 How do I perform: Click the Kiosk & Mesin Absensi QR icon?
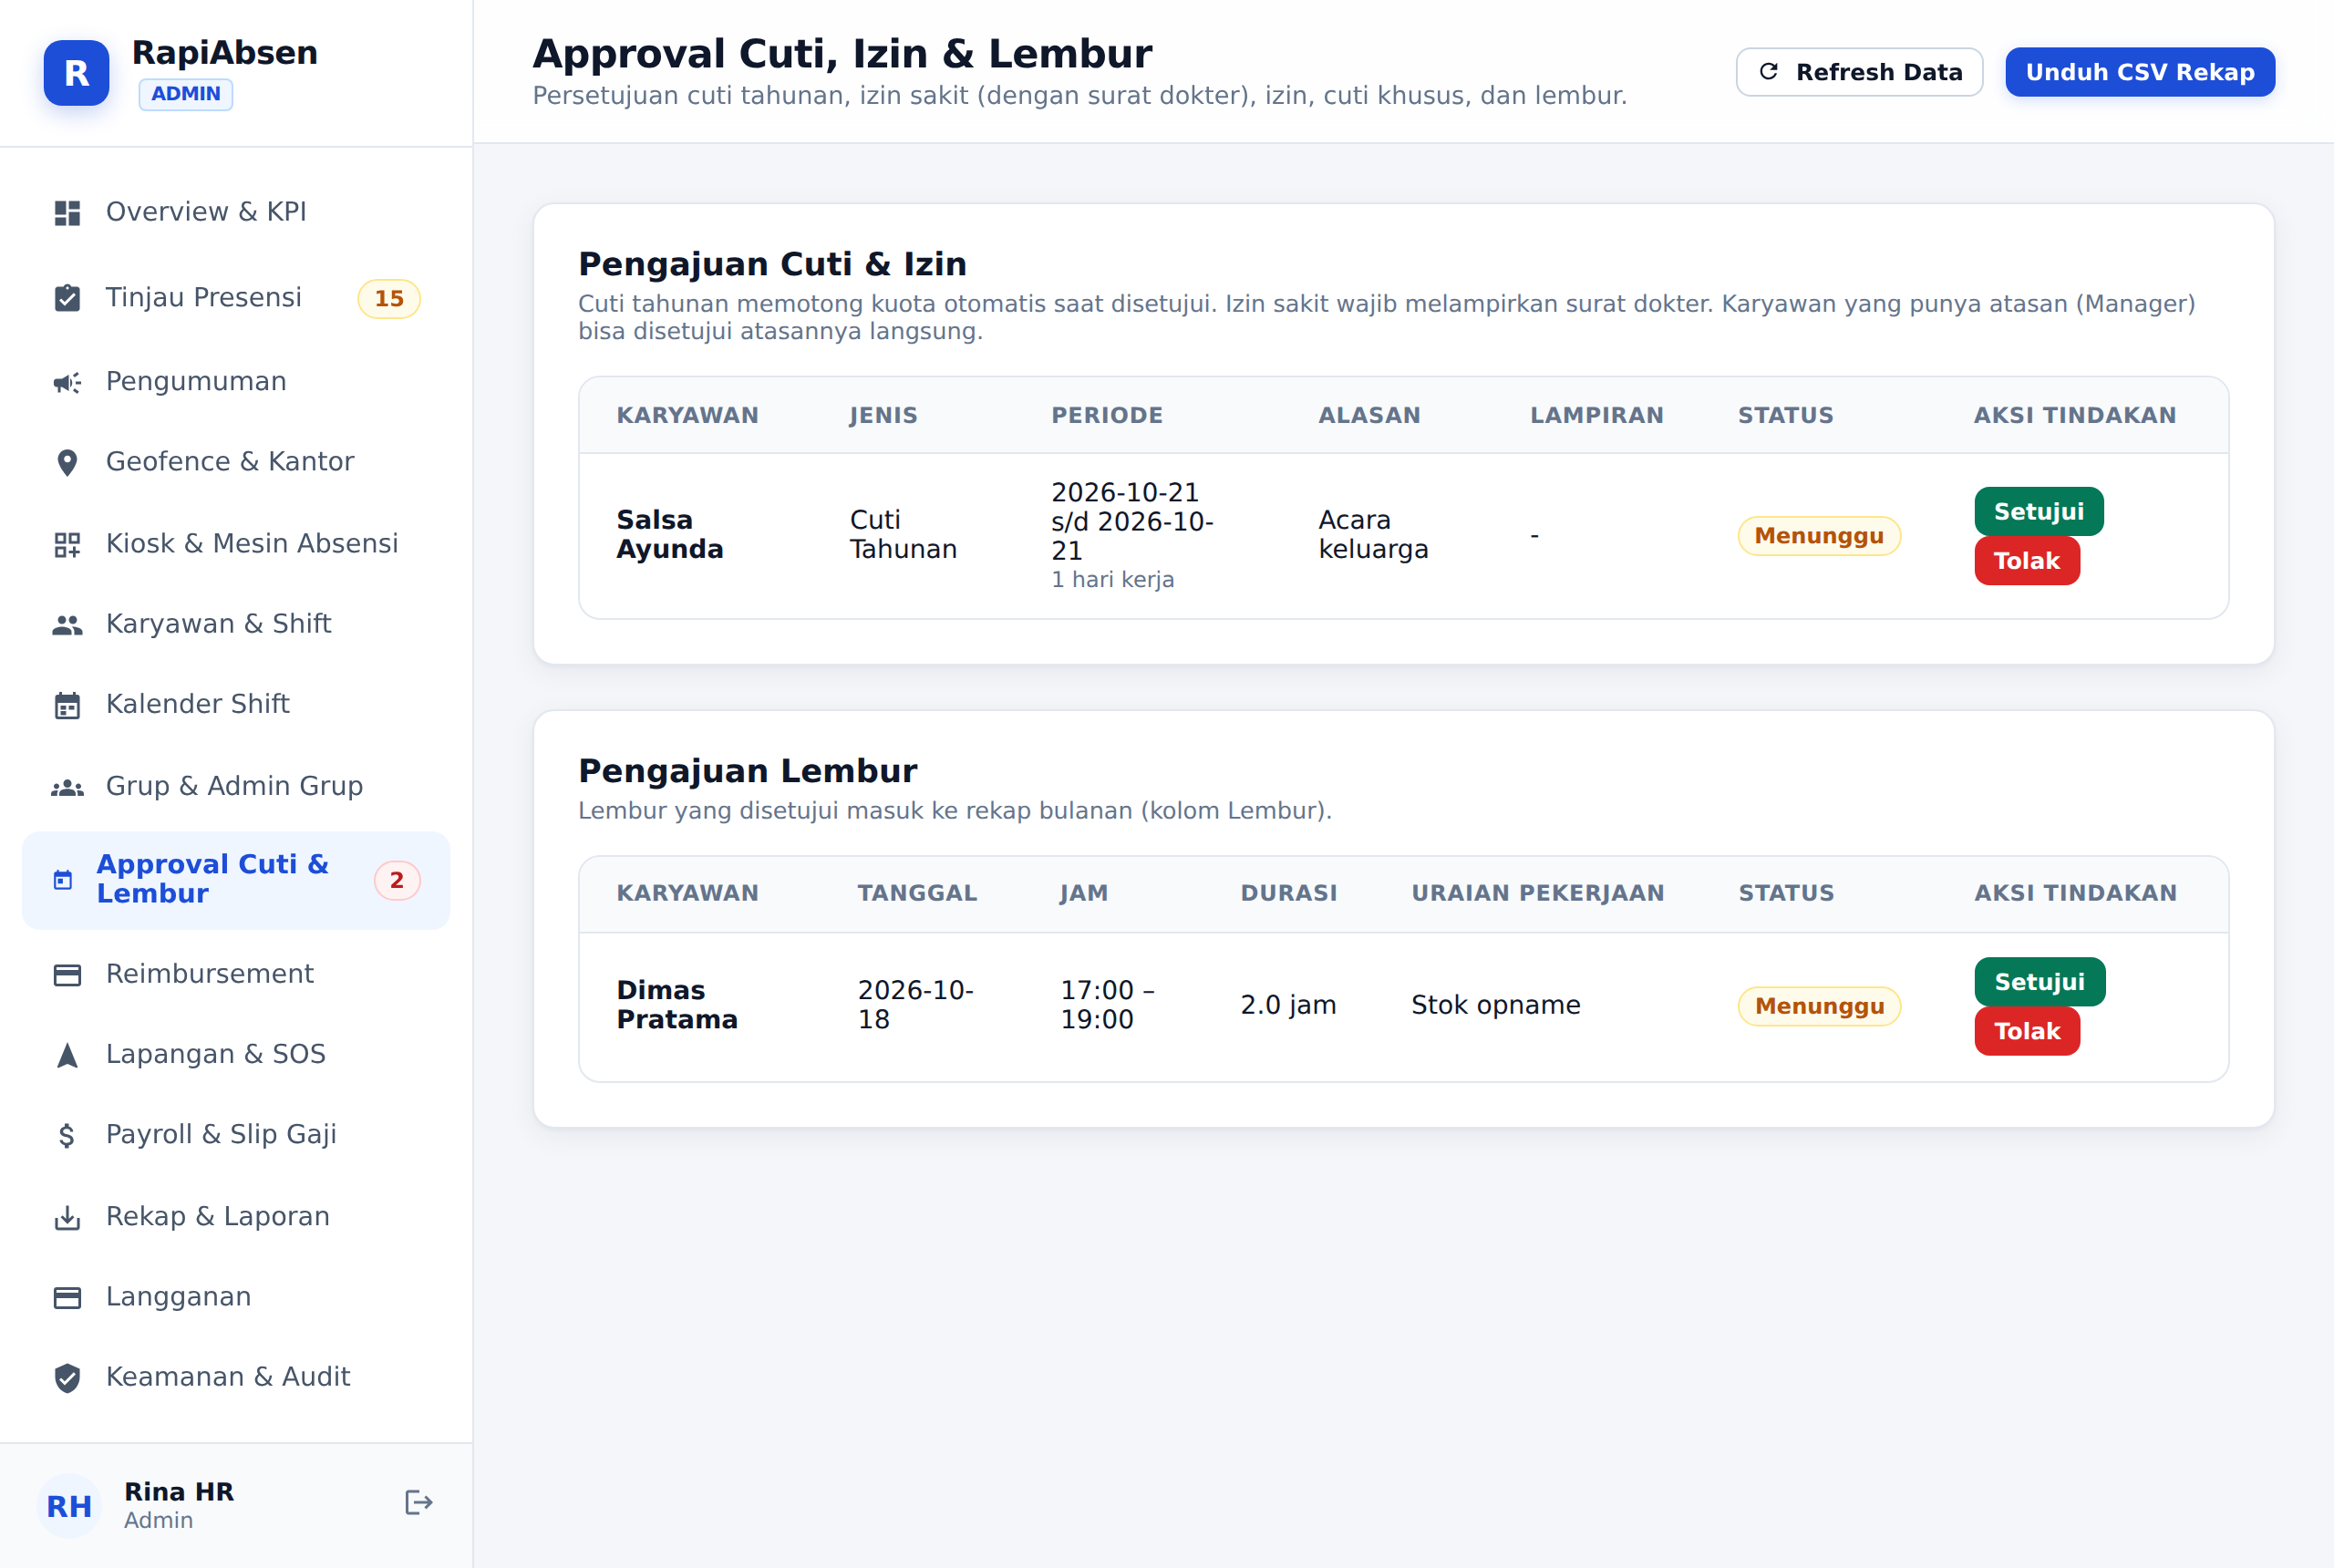point(67,544)
